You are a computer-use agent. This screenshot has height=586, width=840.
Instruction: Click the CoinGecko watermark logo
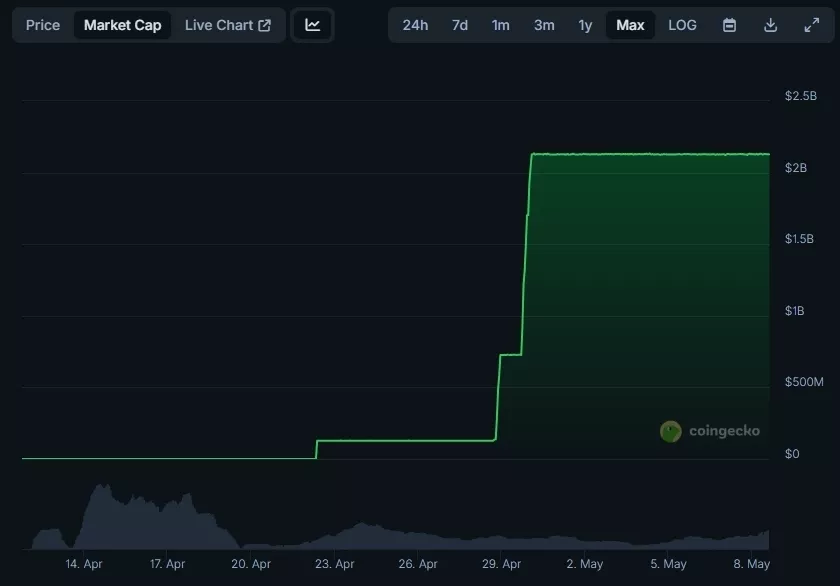(x=671, y=431)
